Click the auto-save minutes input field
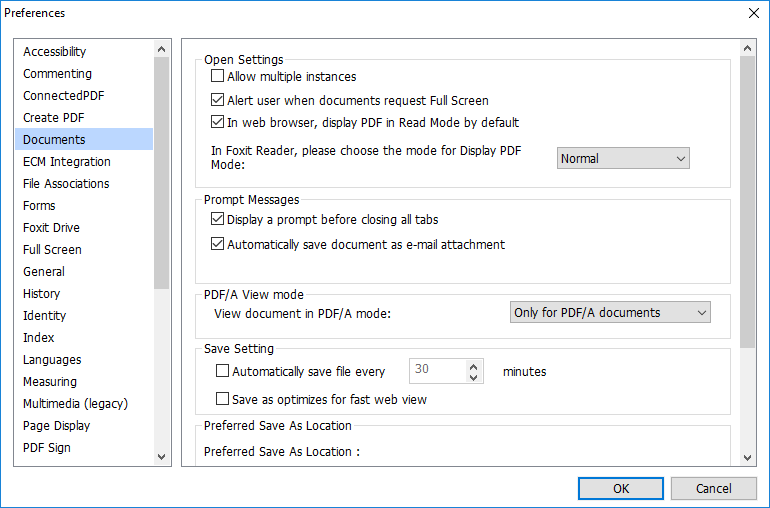This screenshot has height=508, width=770. [x=436, y=371]
